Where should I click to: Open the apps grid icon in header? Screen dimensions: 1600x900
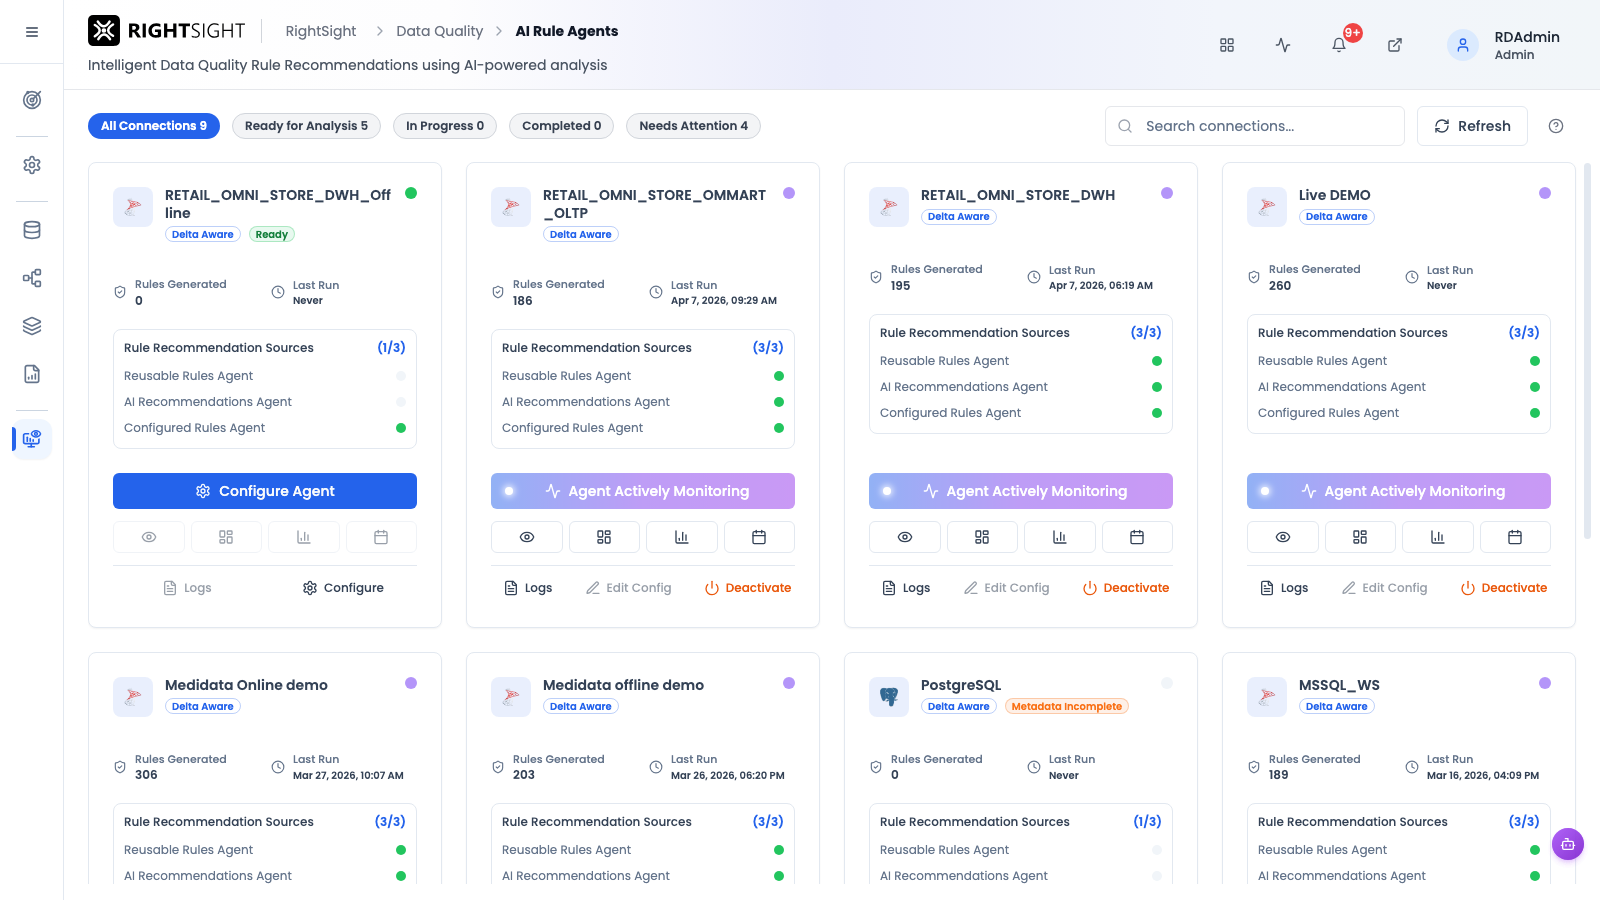(x=1227, y=45)
